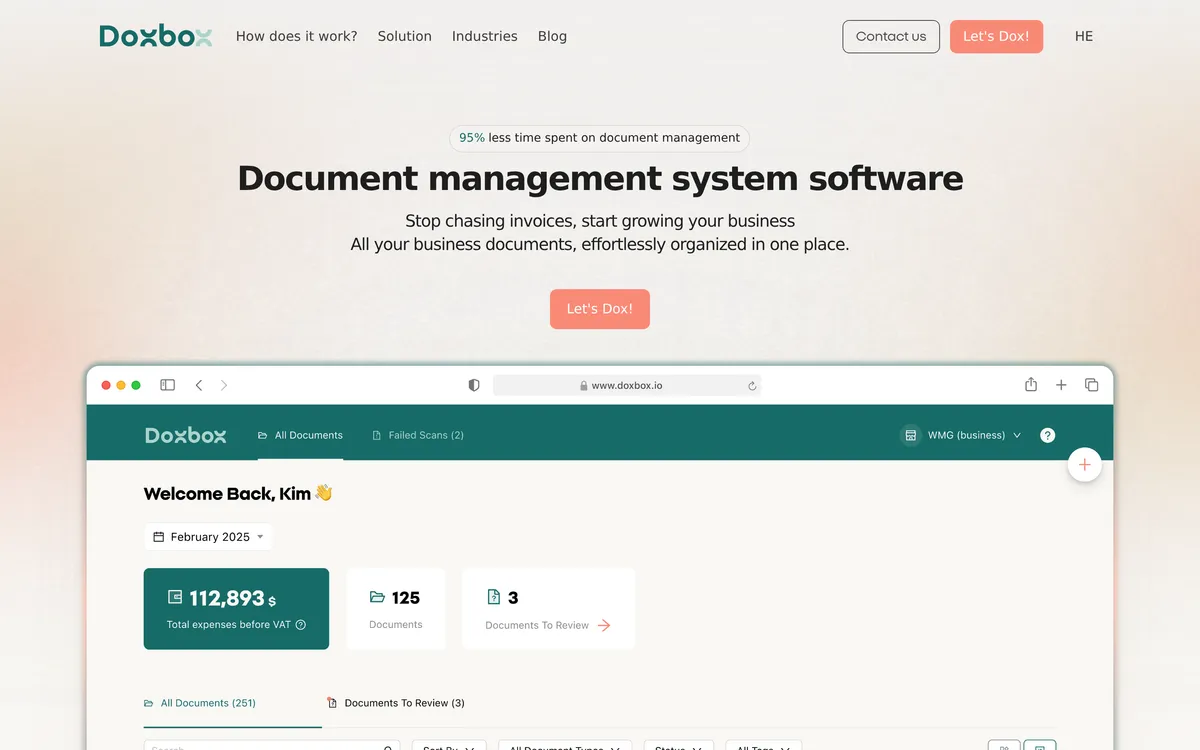
Task: Switch to the Failed Scans (2) tab
Action: (x=418, y=435)
